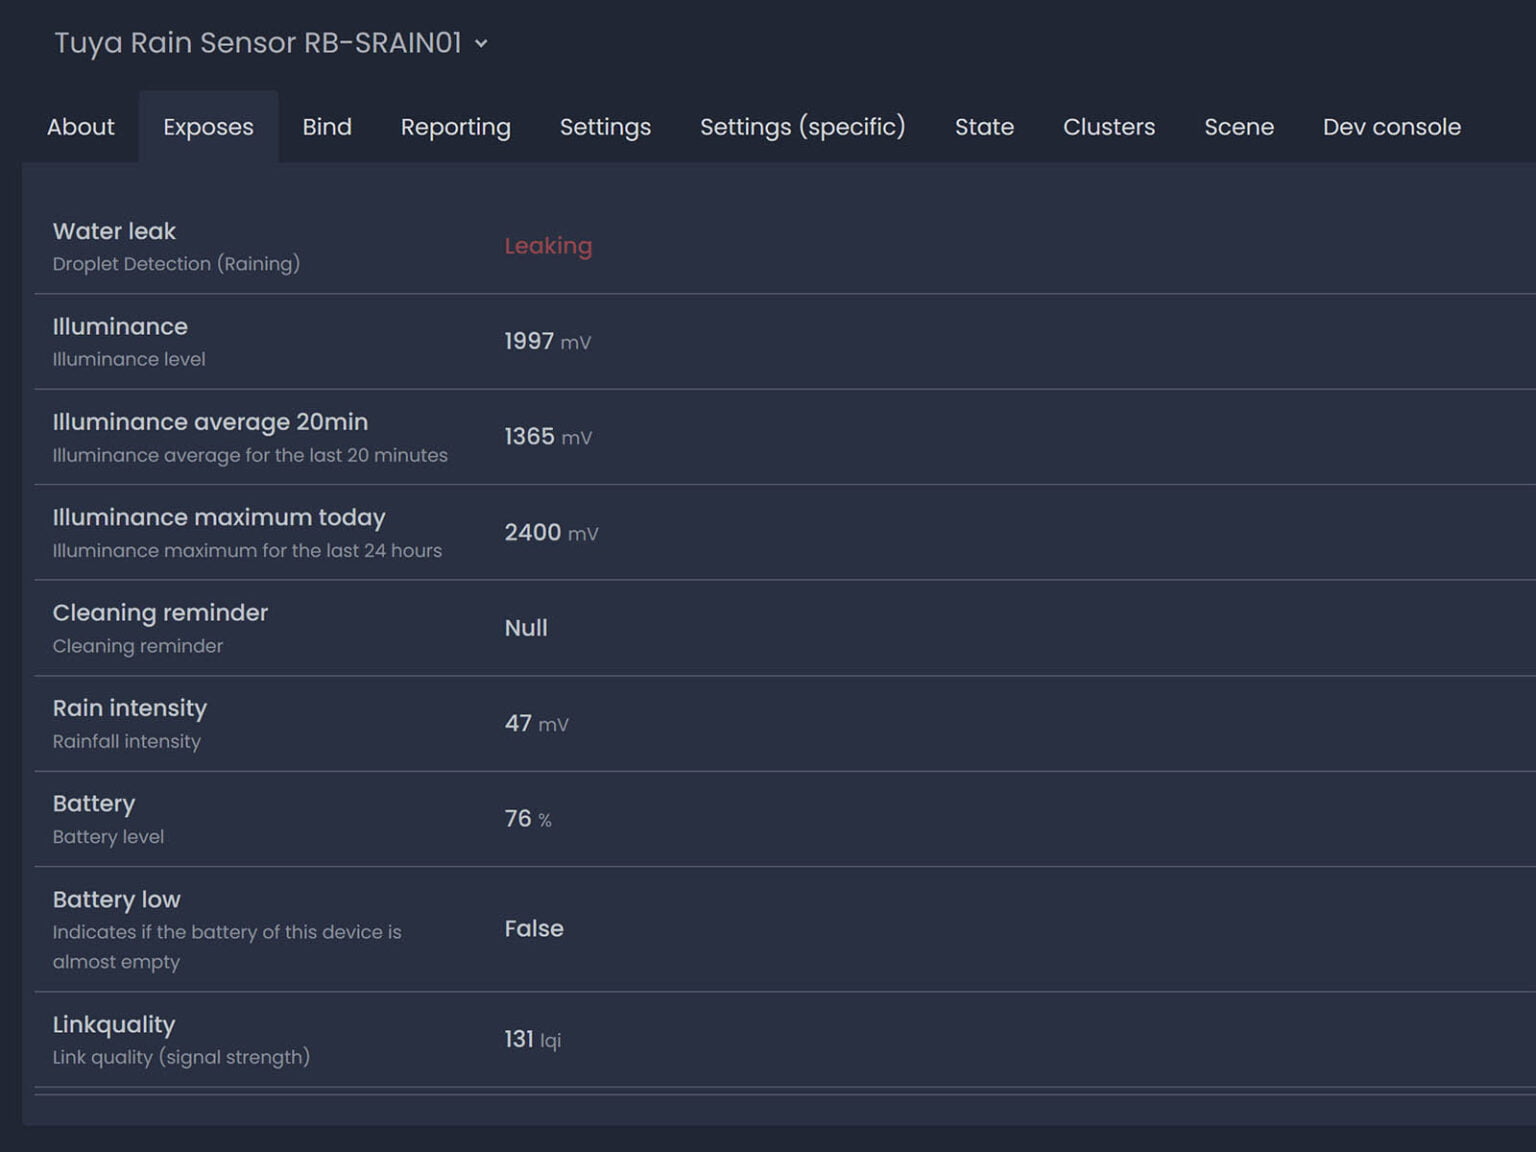1536x1152 pixels.
Task: Open the Settings tab
Action: [x=605, y=127]
